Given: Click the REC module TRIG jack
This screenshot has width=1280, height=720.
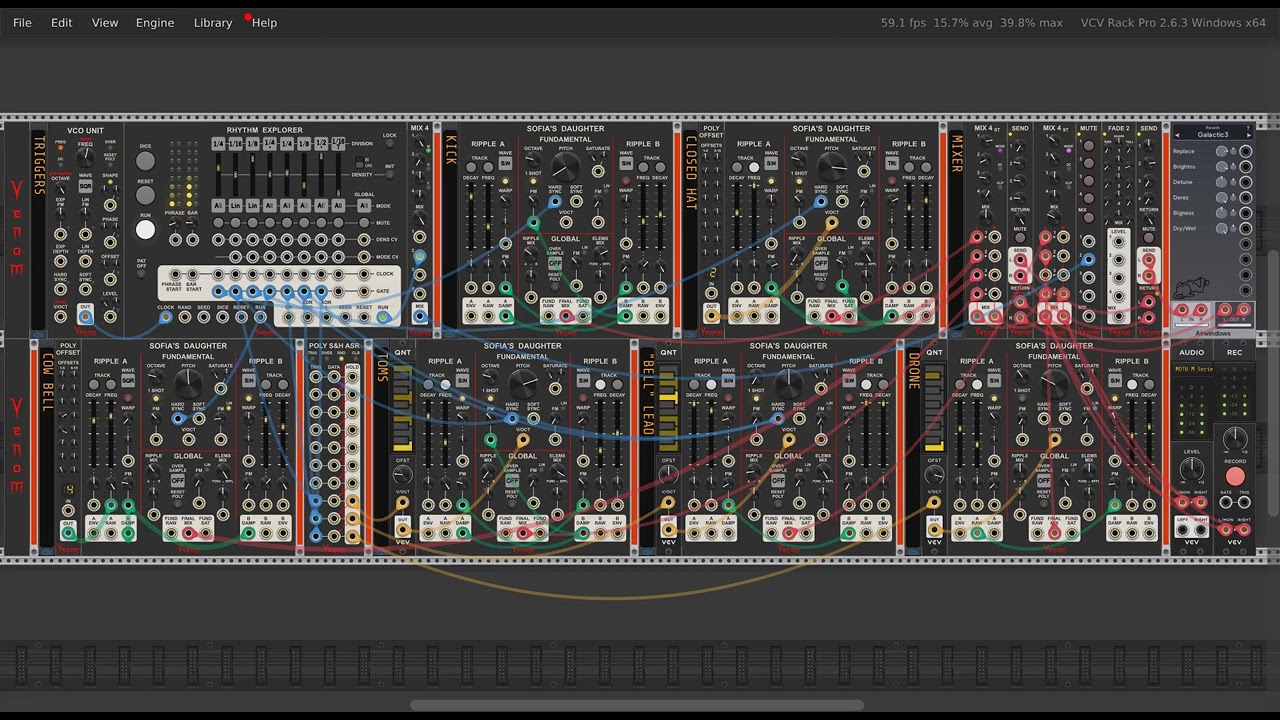Looking at the screenshot, I should click(1244, 503).
